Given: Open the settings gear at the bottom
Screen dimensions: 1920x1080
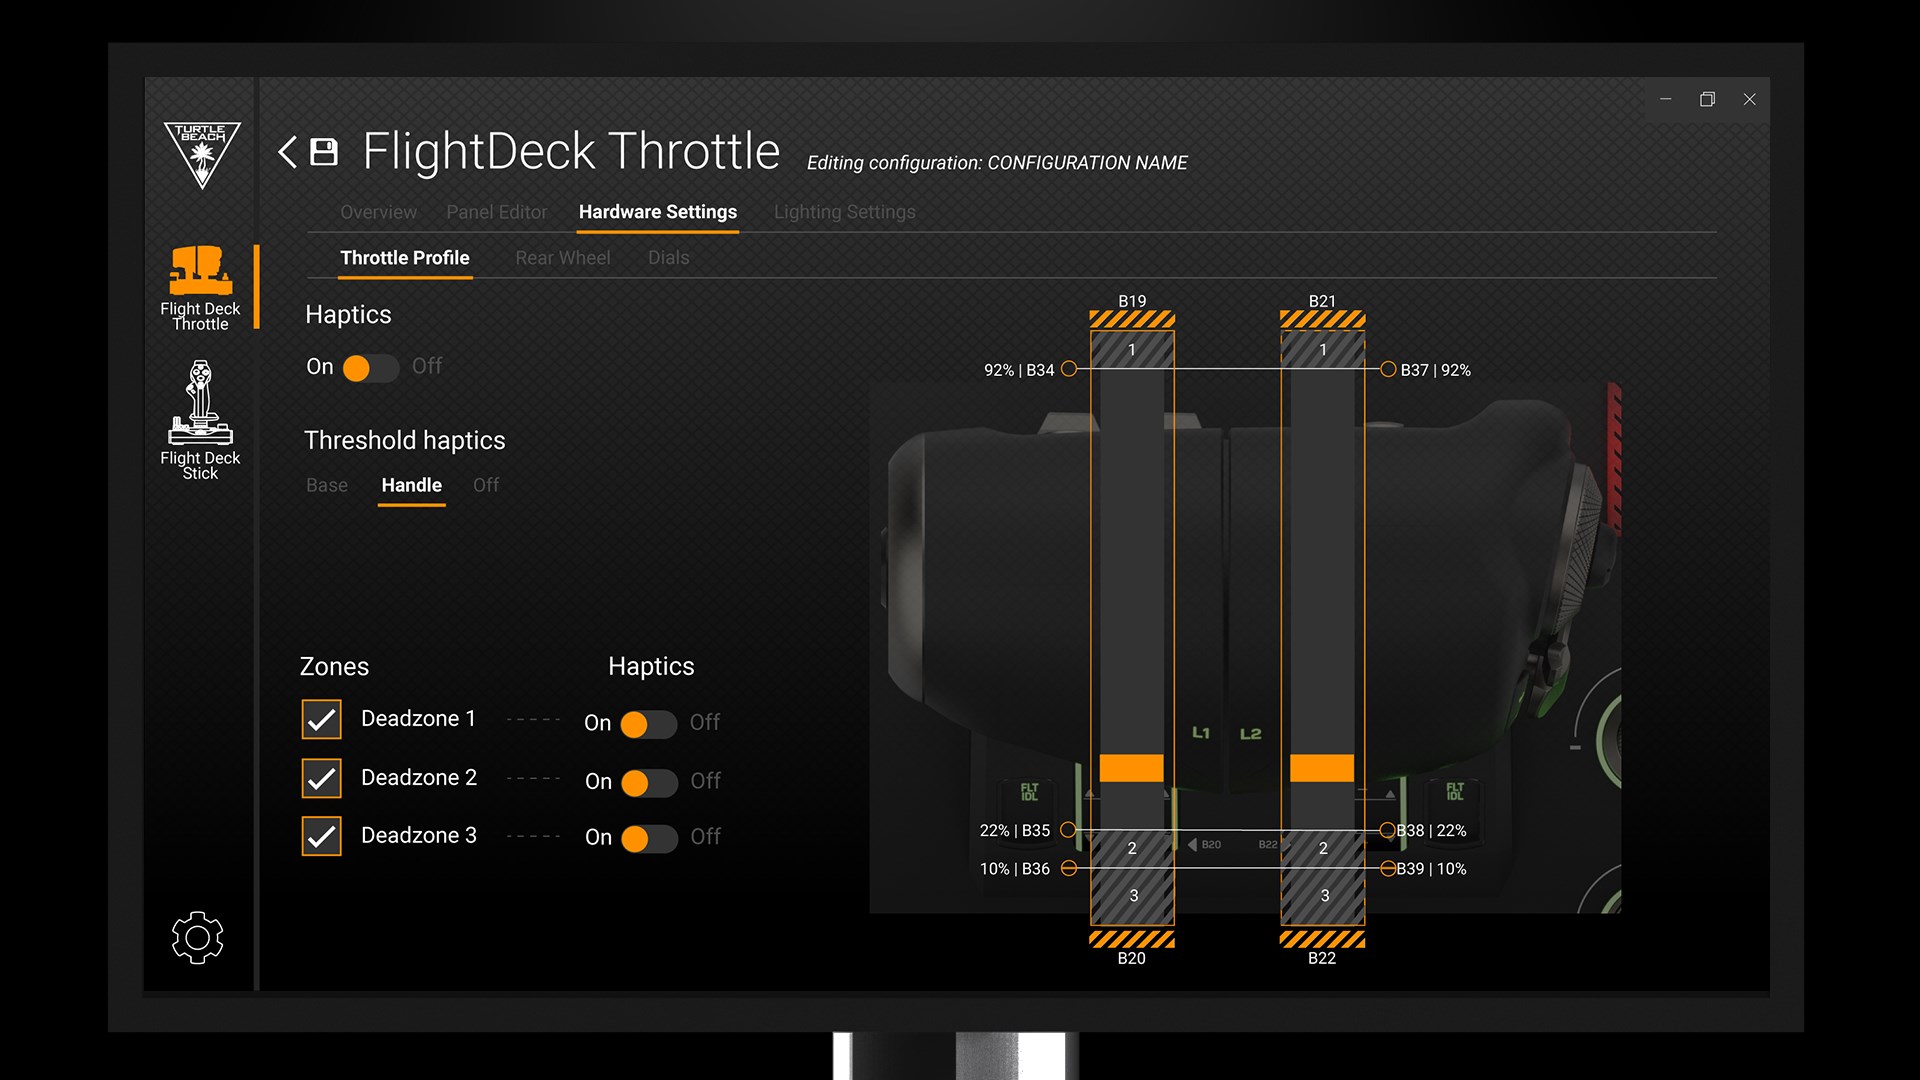Looking at the screenshot, I should (x=198, y=938).
